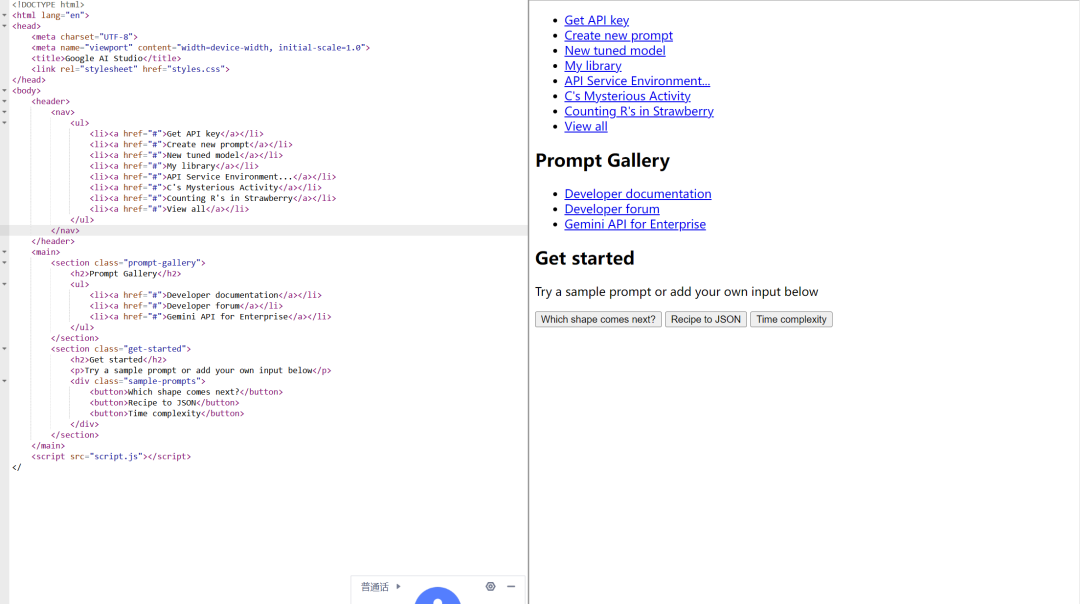Open the New tuned model link
Image resolution: width=1080 pixels, height=604 pixels.
[x=615, y=51]
